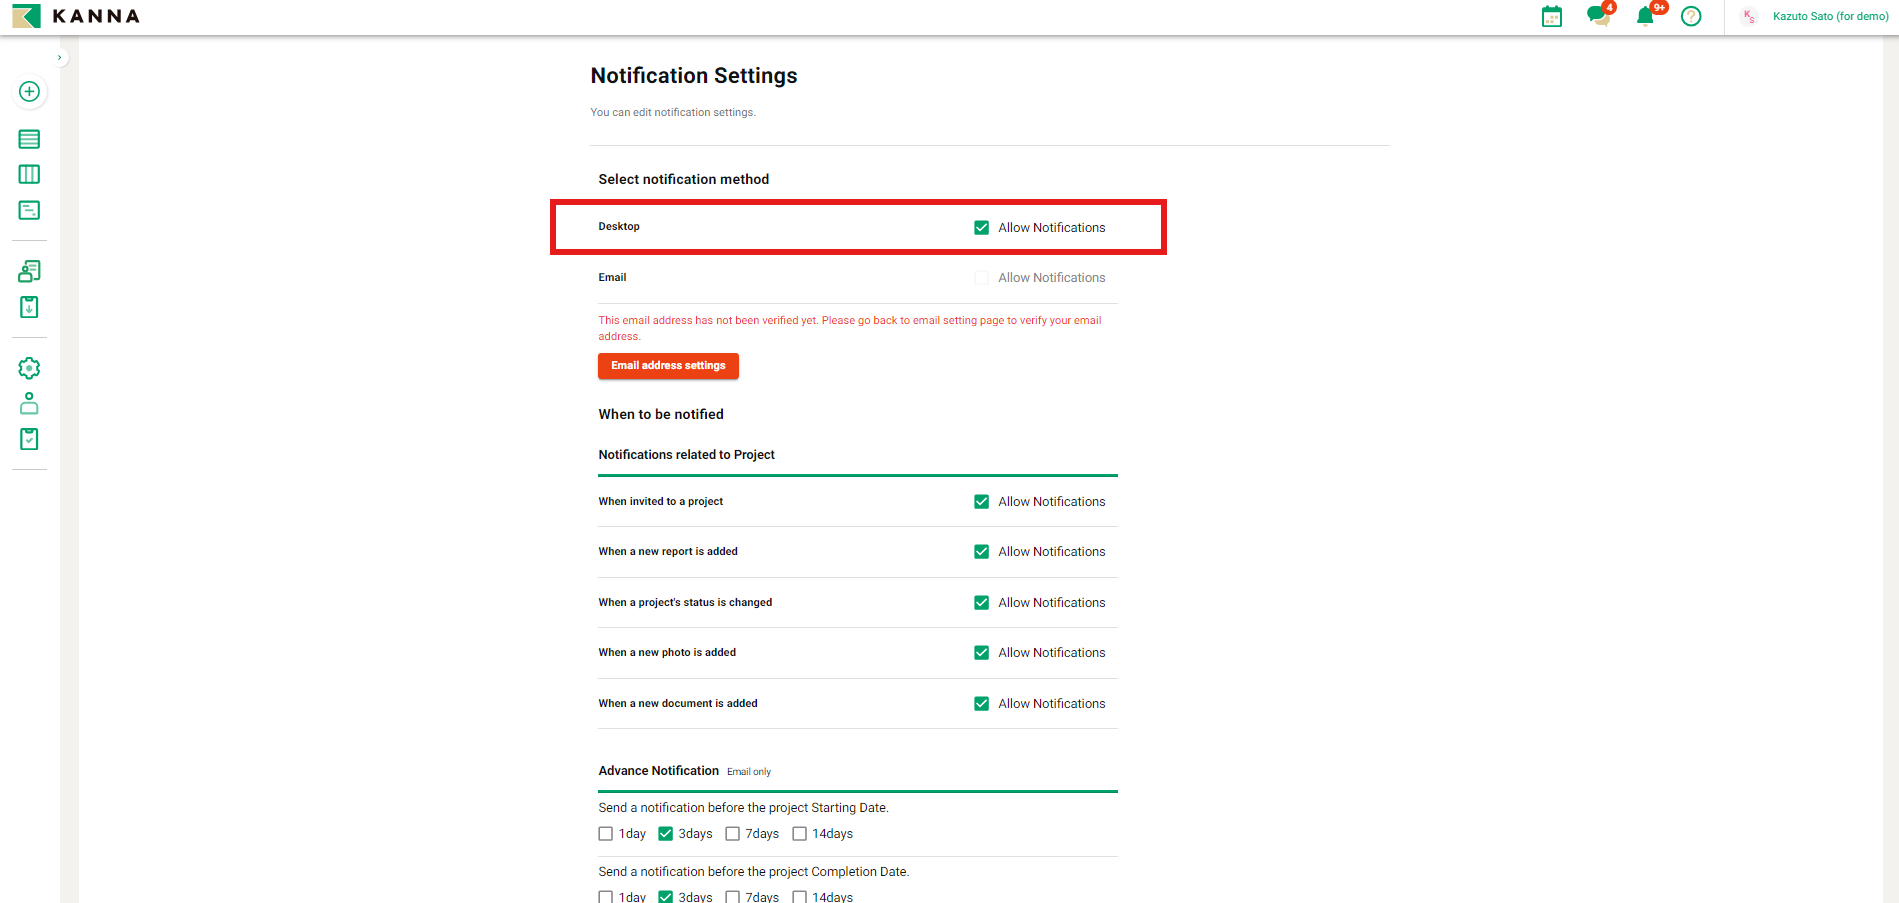This screenshot has width=1899, height=903.
Task: Click the settings gear icon in the sidebar
Action: pyautogui.click(x=29, y=368)
